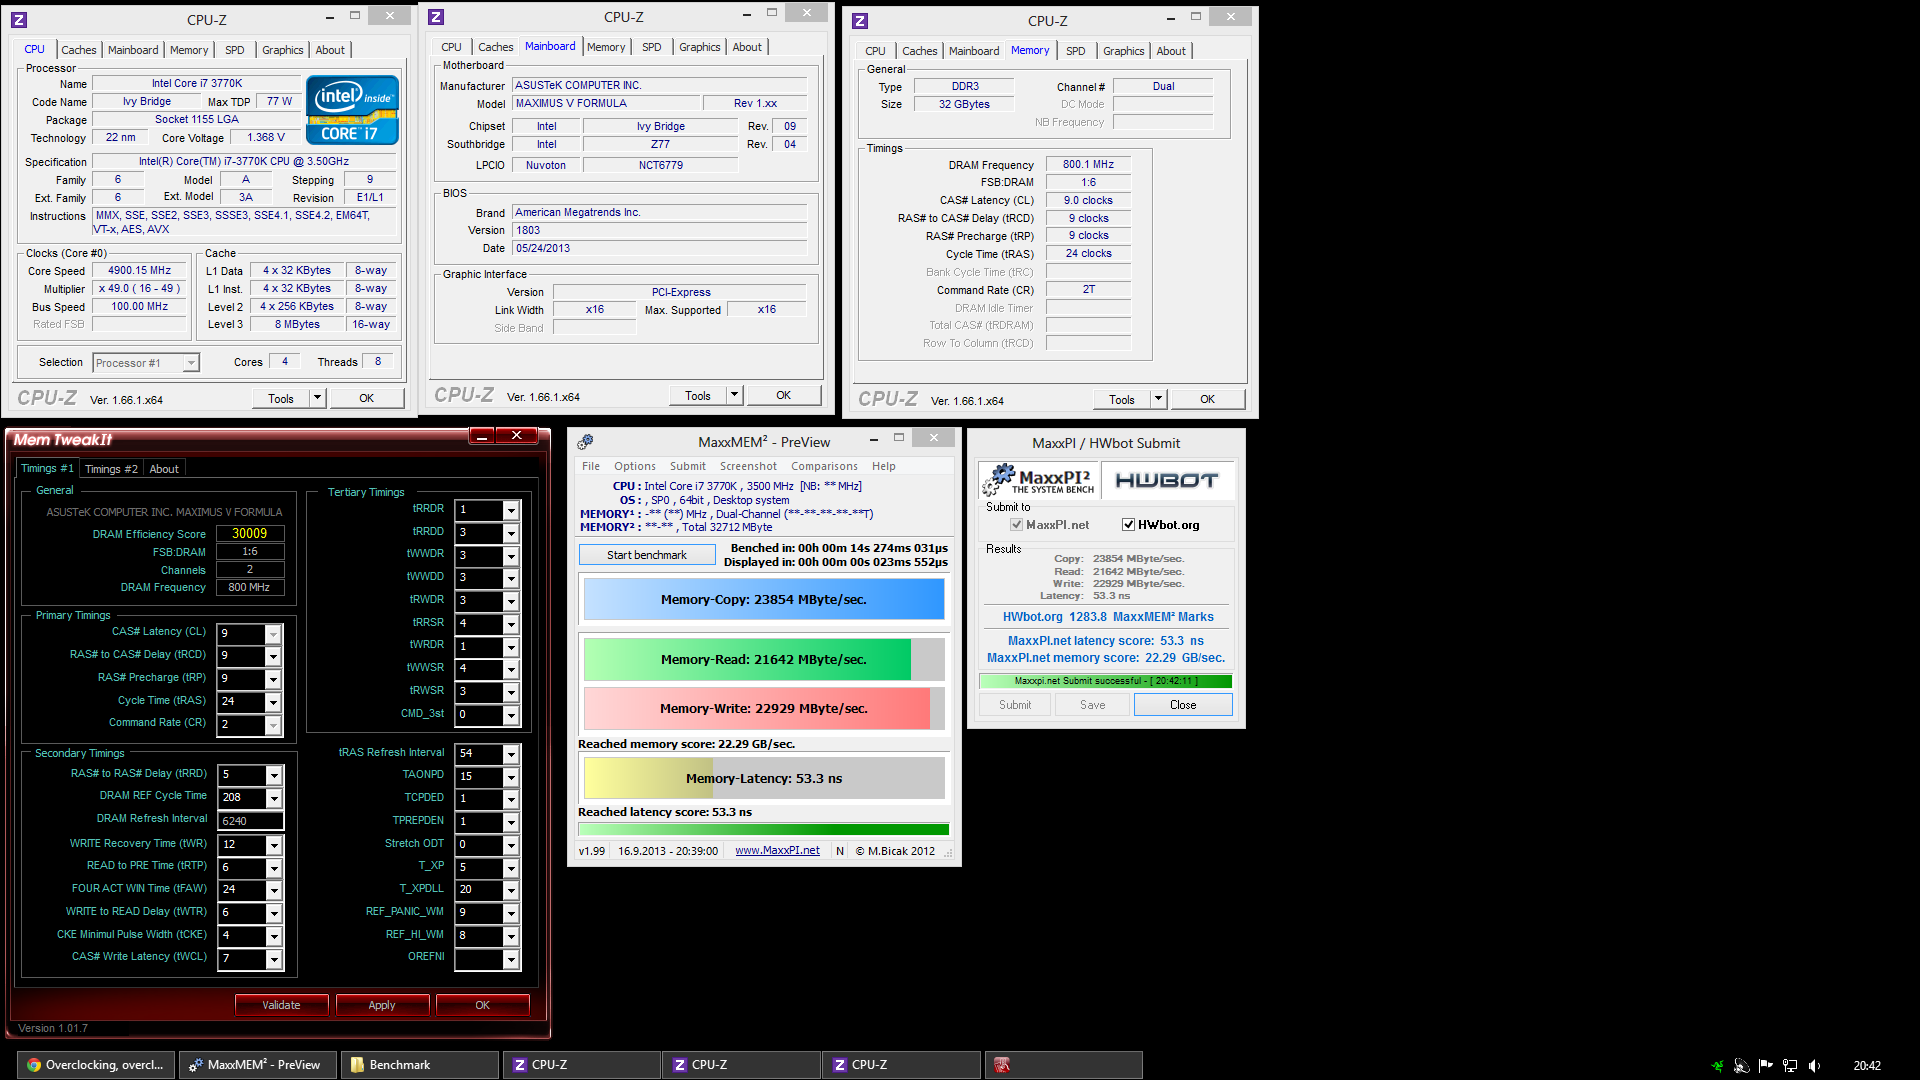Open the tRRDR tertiary timing dropdown
The image size is (1920, 1080).
tap(511, 510)
